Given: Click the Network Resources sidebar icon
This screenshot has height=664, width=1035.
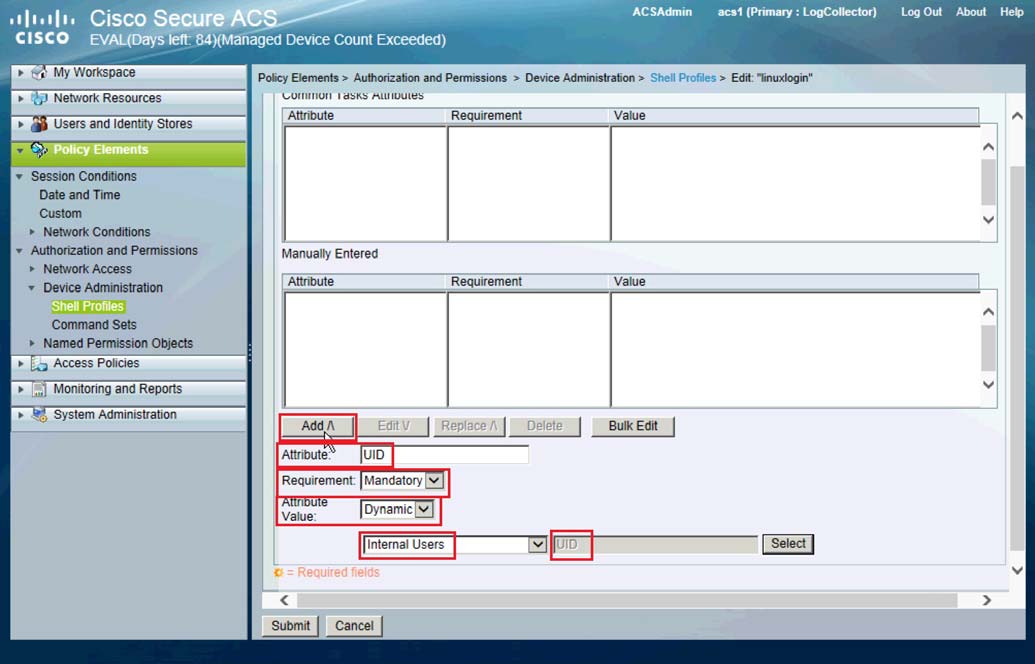Looking at the screenshot, I should click(x=39, y=98).
